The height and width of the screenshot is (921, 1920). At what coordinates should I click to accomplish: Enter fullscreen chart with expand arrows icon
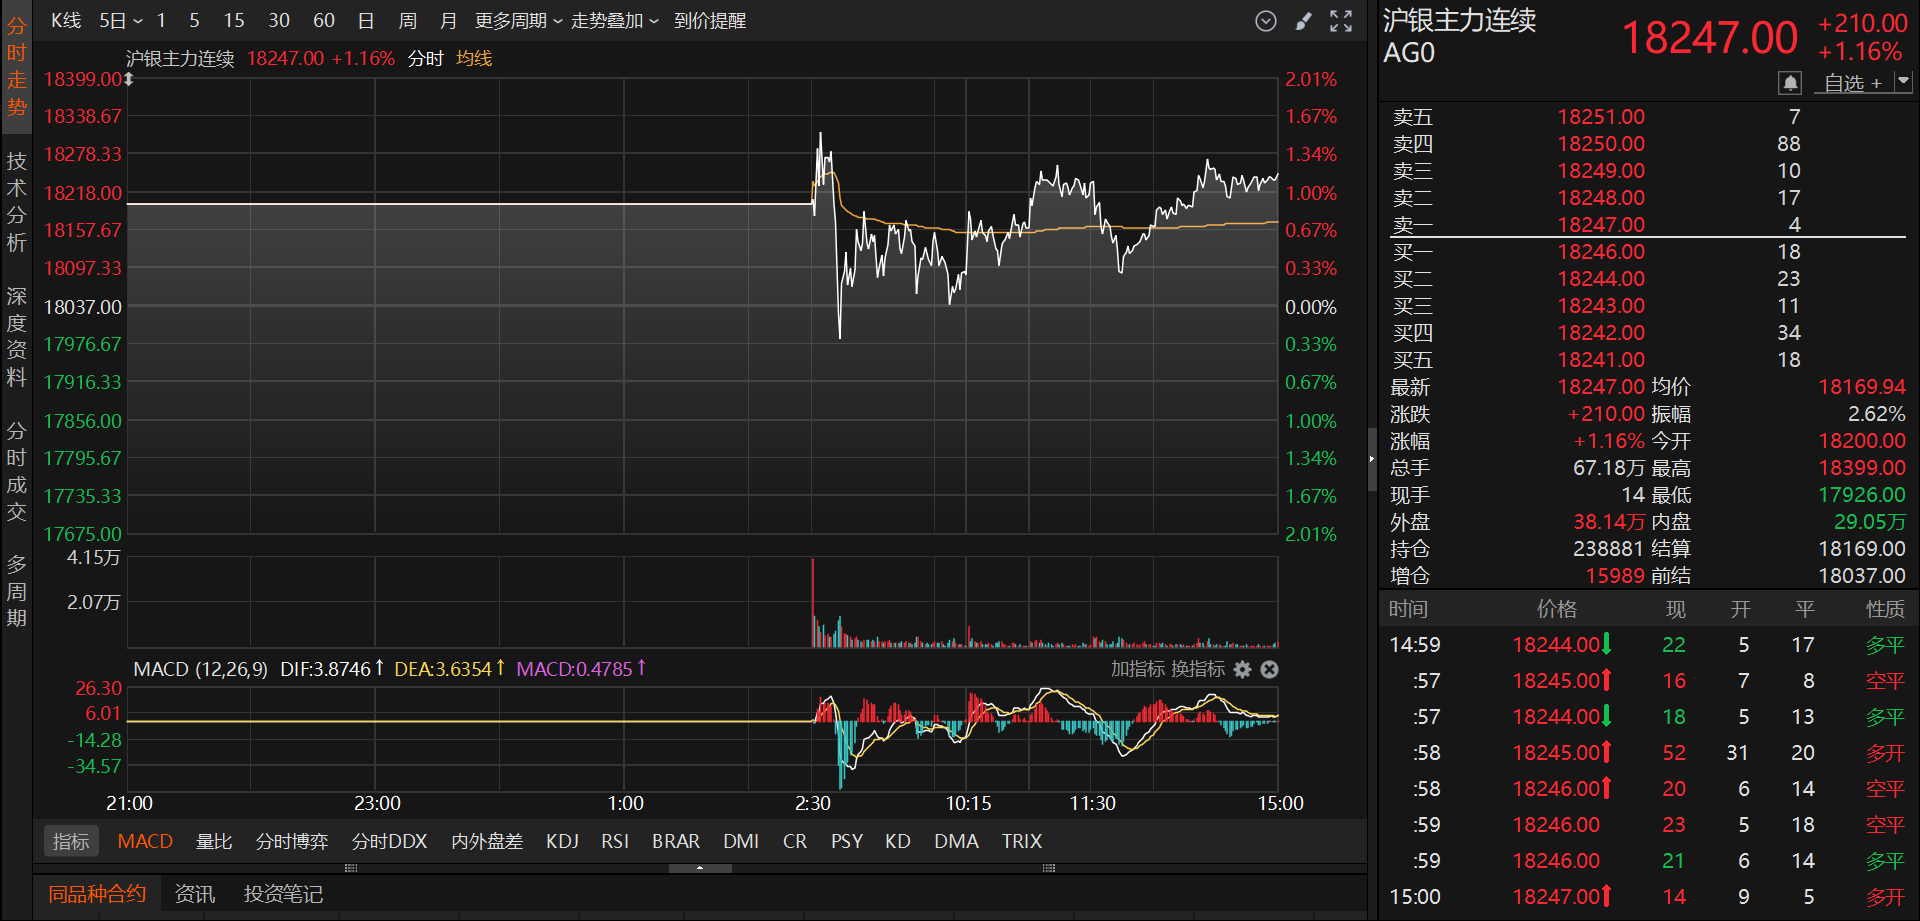click(x=1341, y=21)
